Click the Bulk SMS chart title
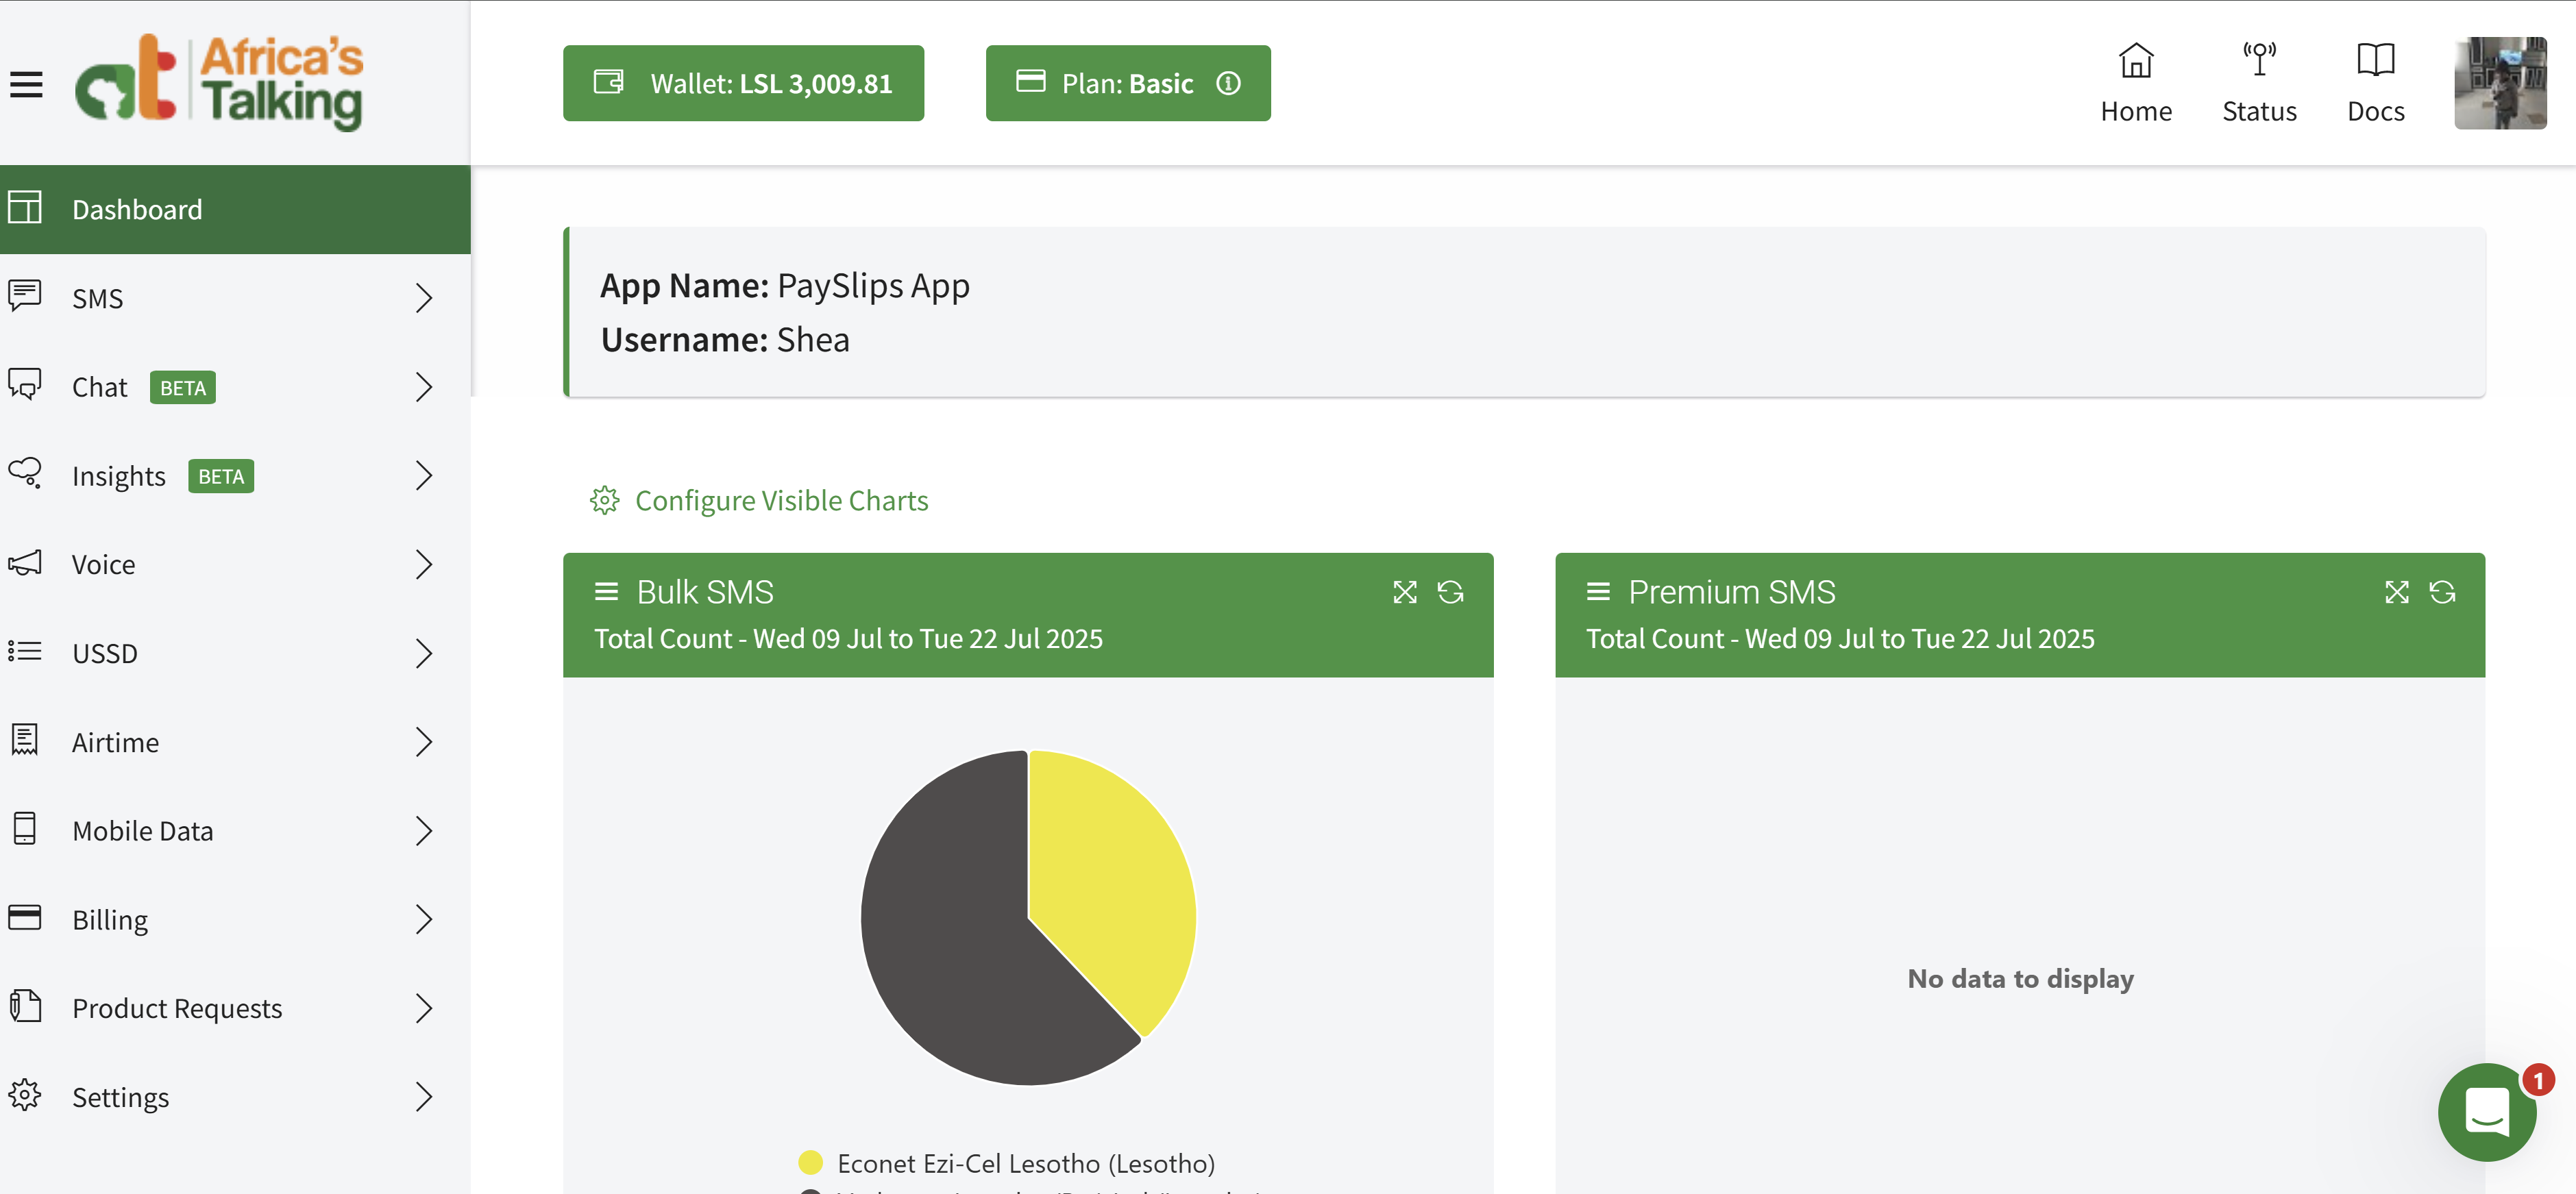The height and width of the screenshot is (1194, 2576). (x=705, y=592)
